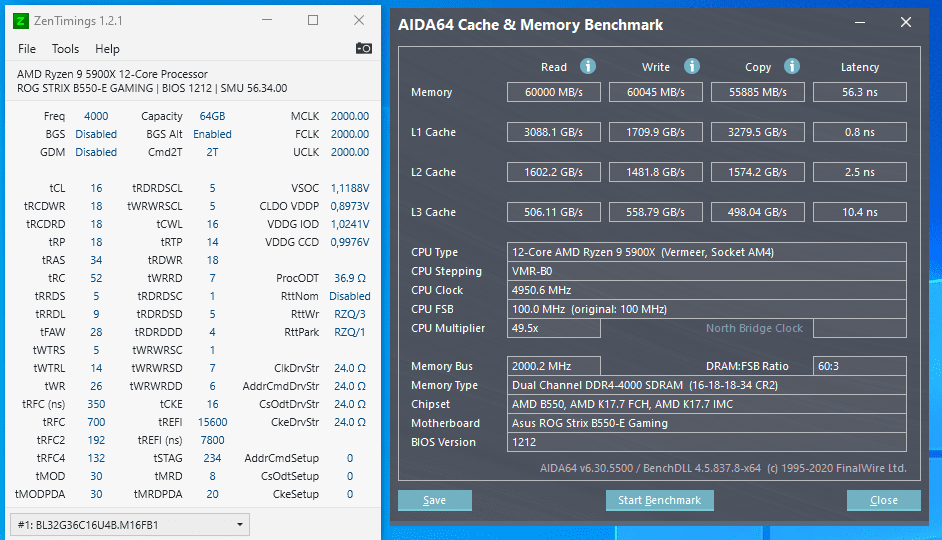Click the Memory Write 60045 MB/s field
Screen dimensions: 942x540
655,92
